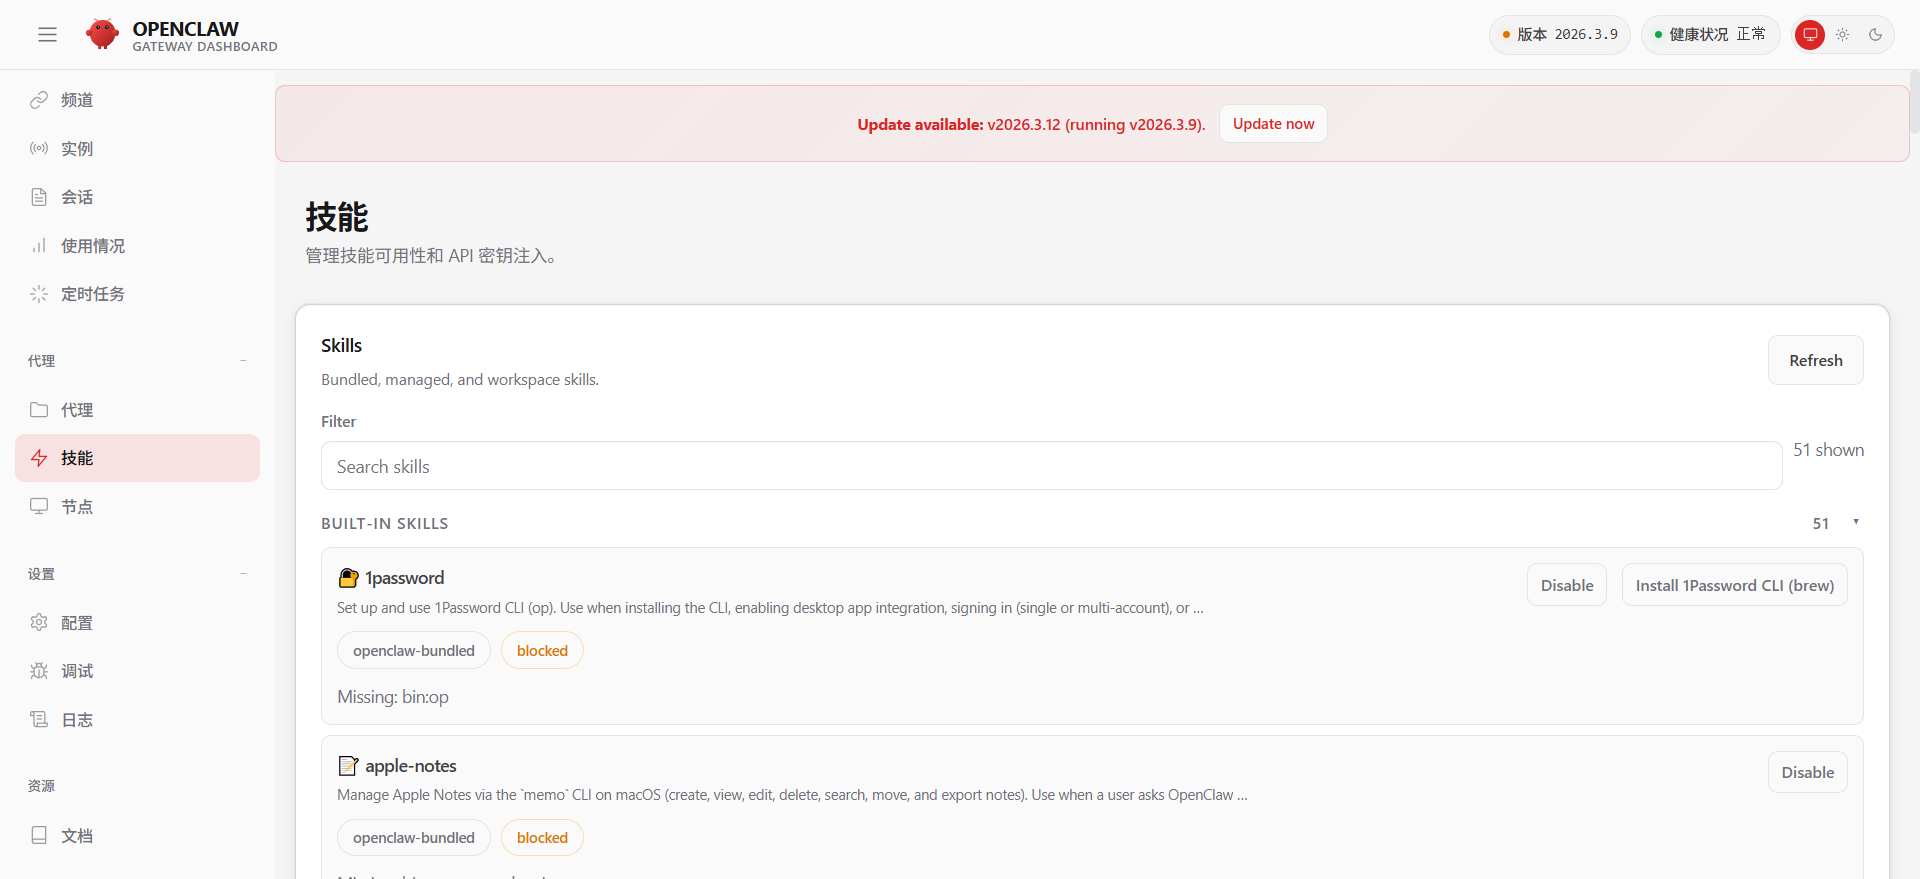This screenshot has width=1920, height=879.
Task: Click the apple-notes notepad emoji icon
Action: pos(348,766)
